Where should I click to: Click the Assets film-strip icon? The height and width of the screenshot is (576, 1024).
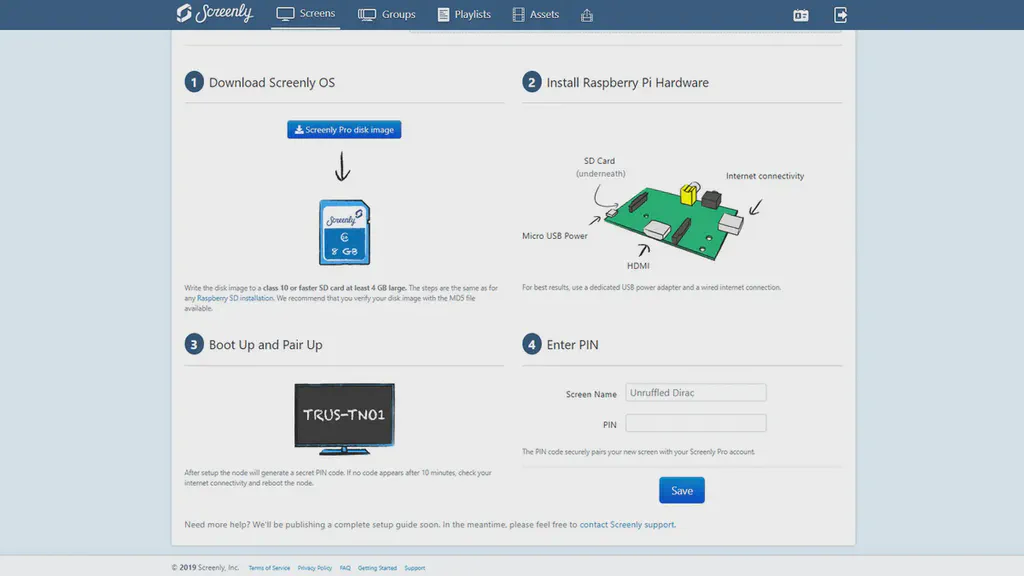[x=518, y=14]
